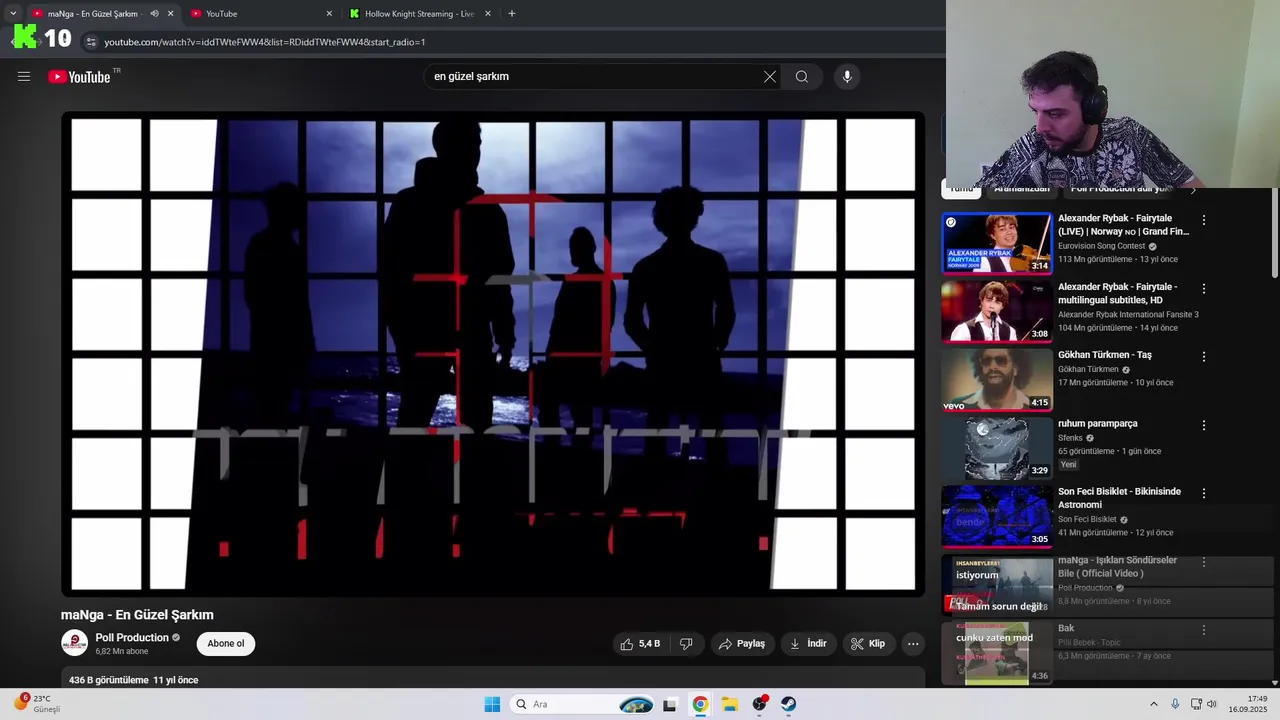Open maNga - Işıkları Söndürseler Bile title
1280x720 pixels.
click(1118, 567)
